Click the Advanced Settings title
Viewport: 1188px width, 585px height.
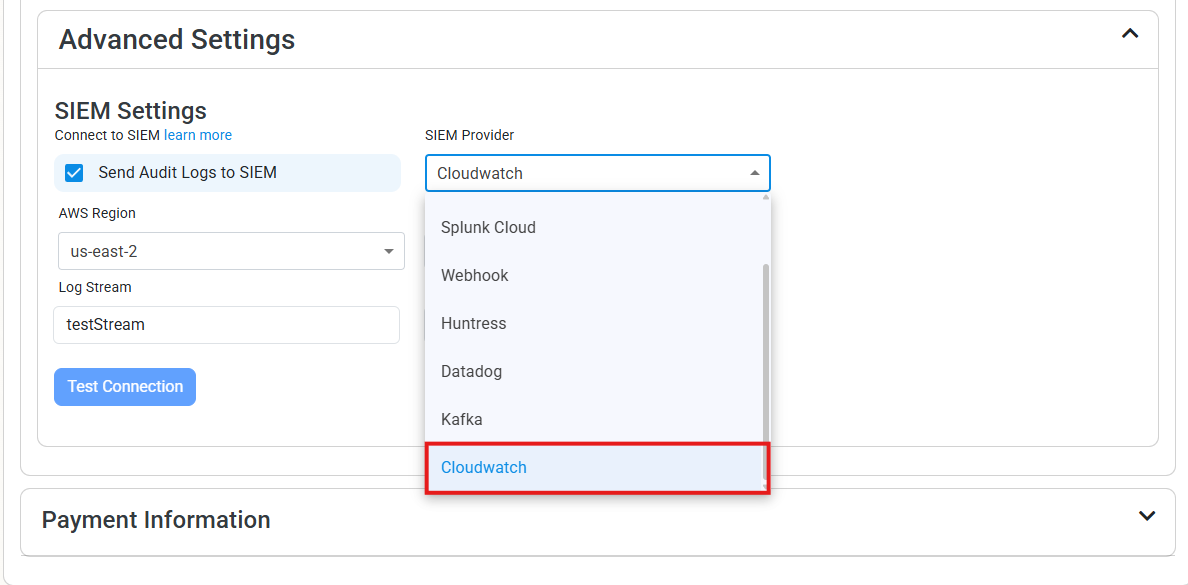177,39
